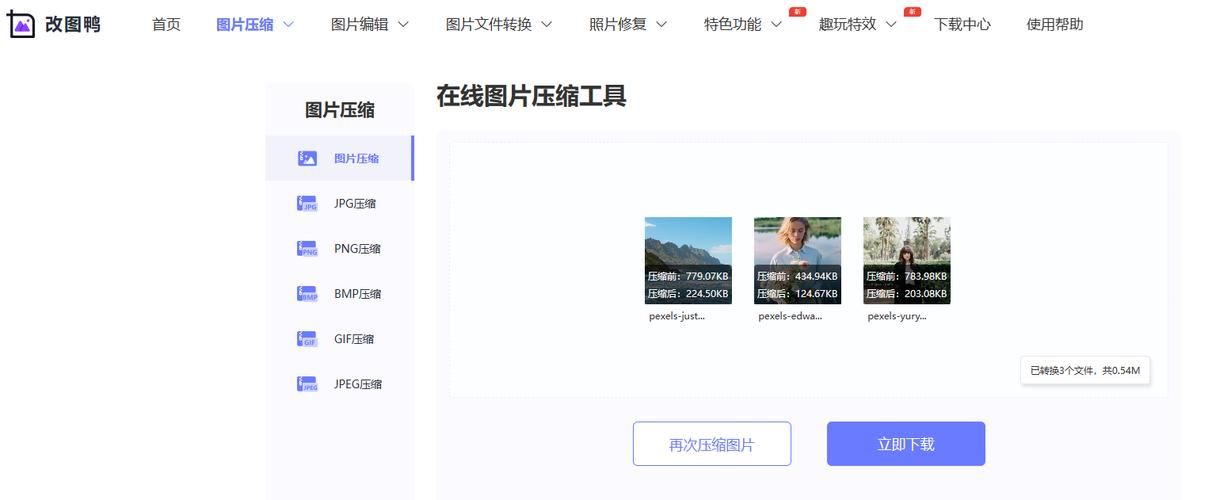The height and width of the screenshot is (500, 1212).
Task: Open 使用帮助 page
Action: click(1055, 24)
